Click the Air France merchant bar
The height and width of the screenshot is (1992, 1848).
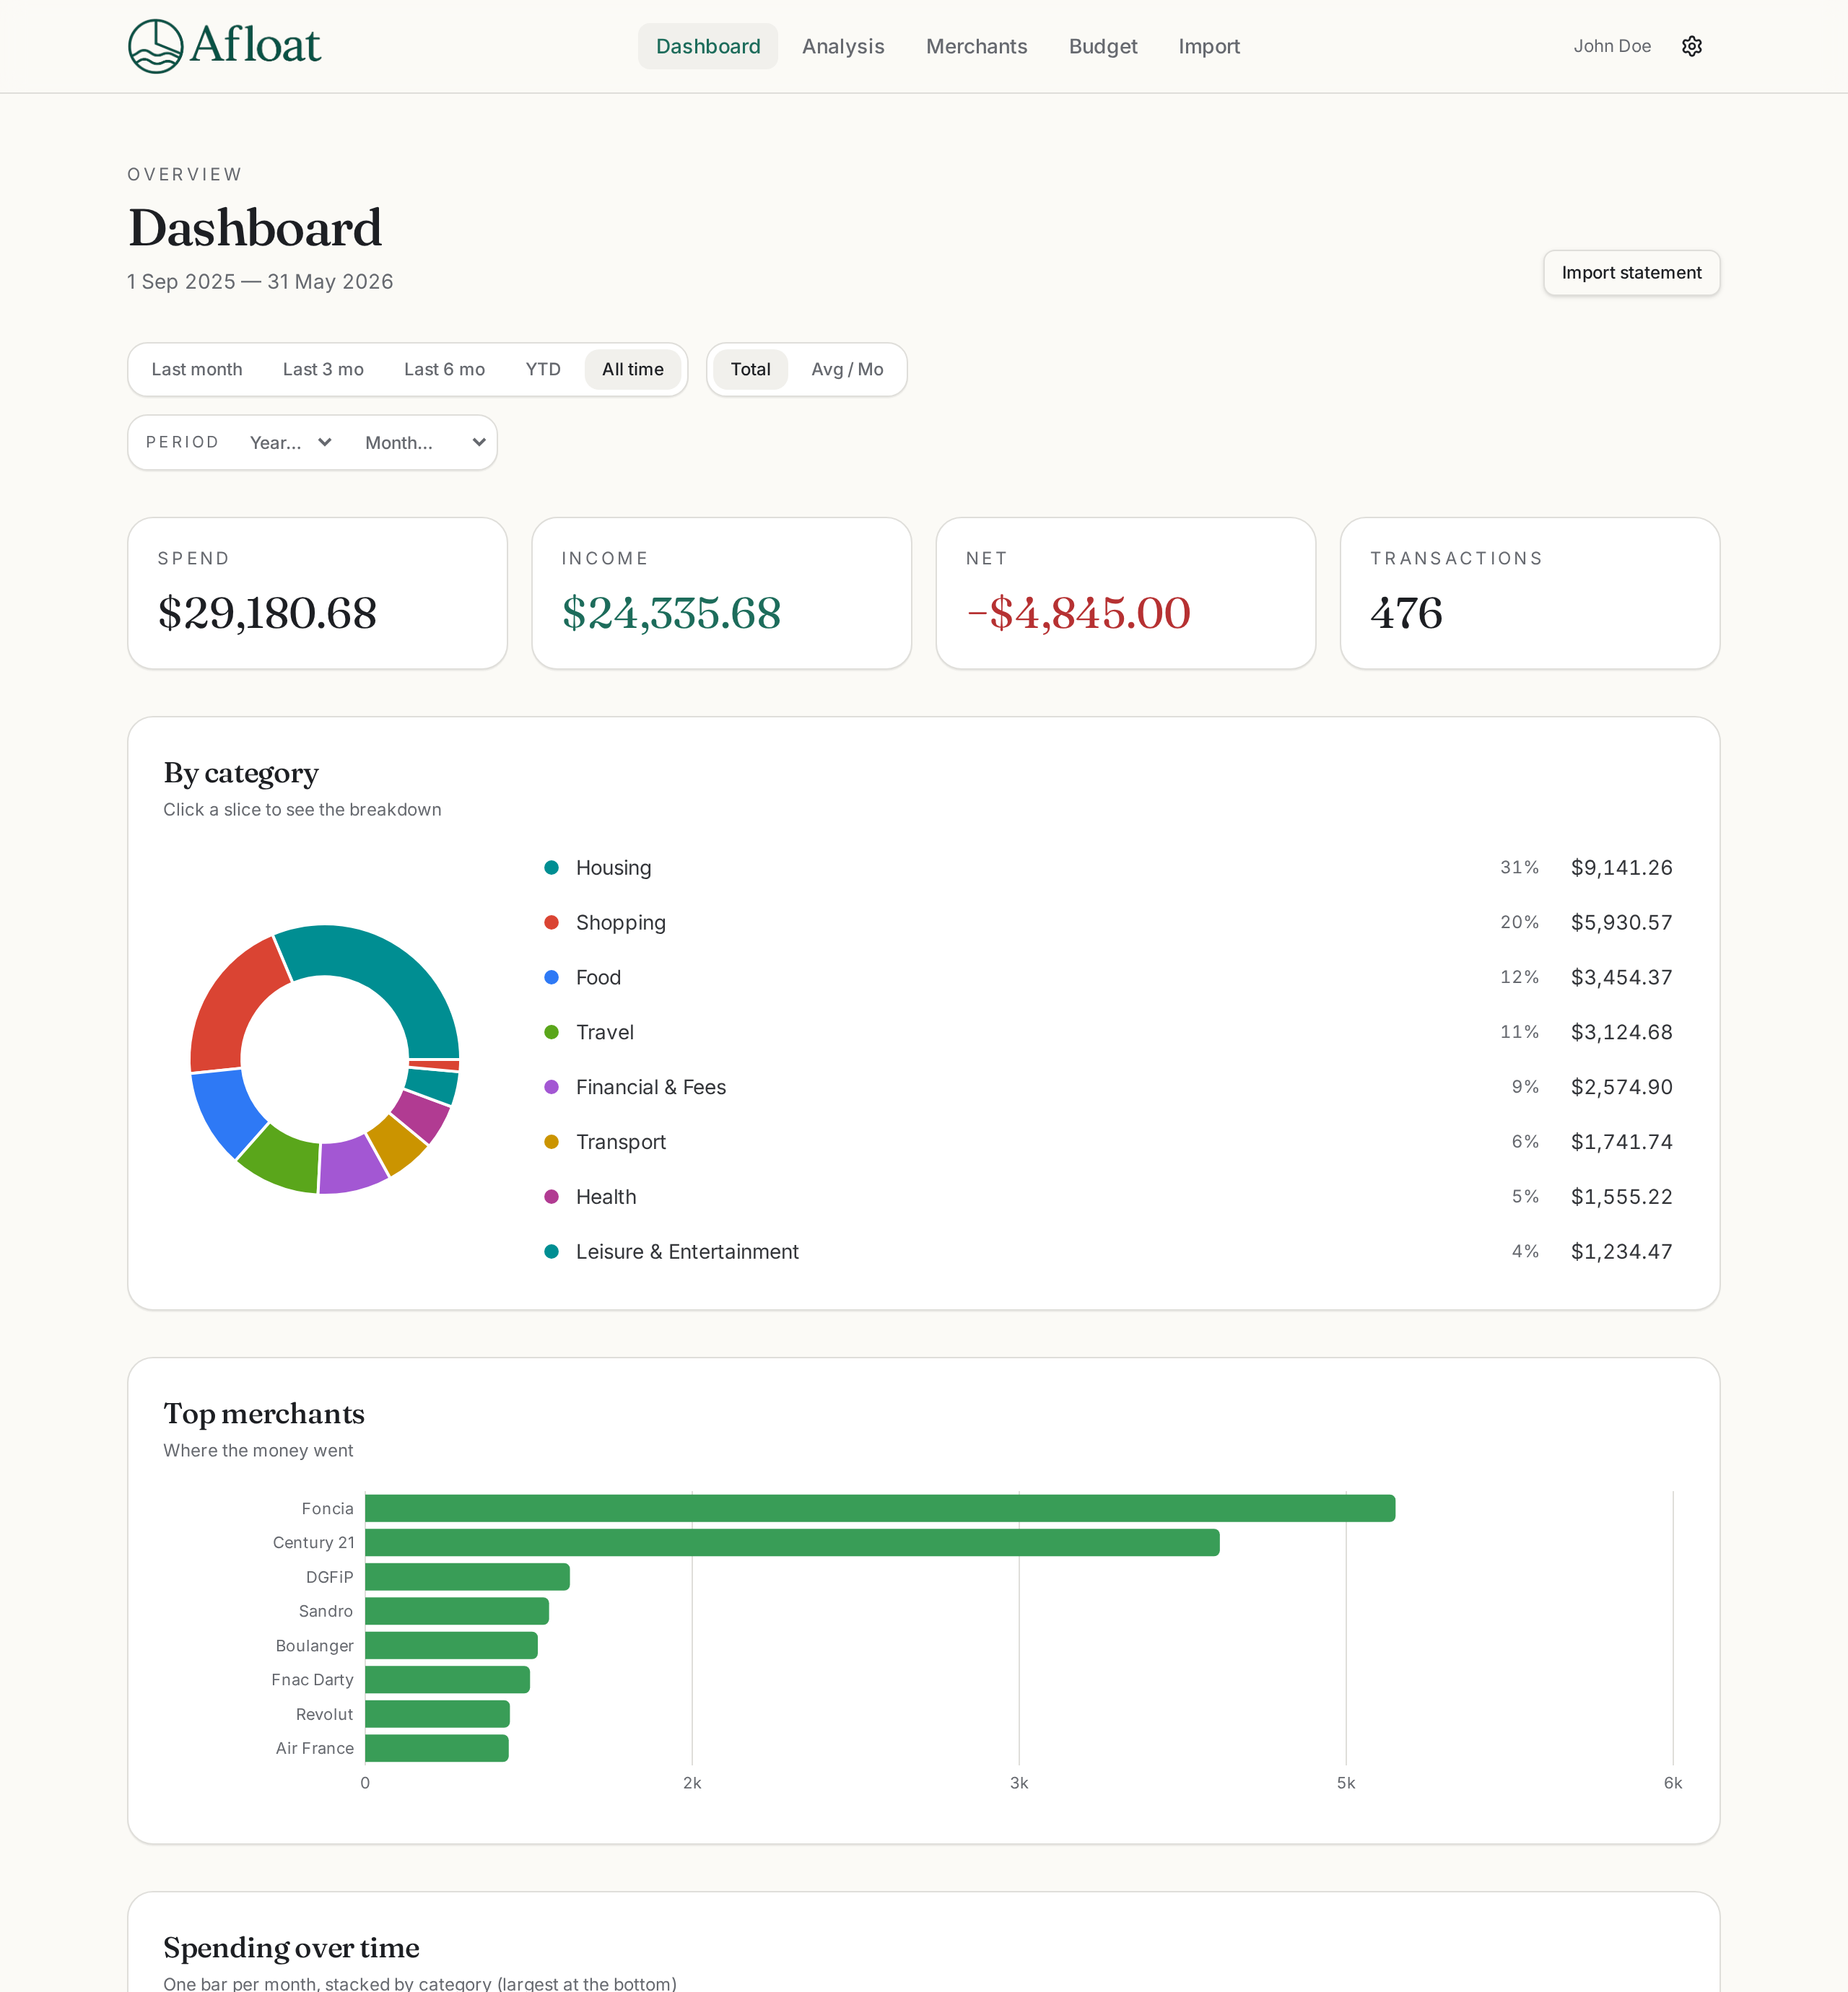point(437,1748)
